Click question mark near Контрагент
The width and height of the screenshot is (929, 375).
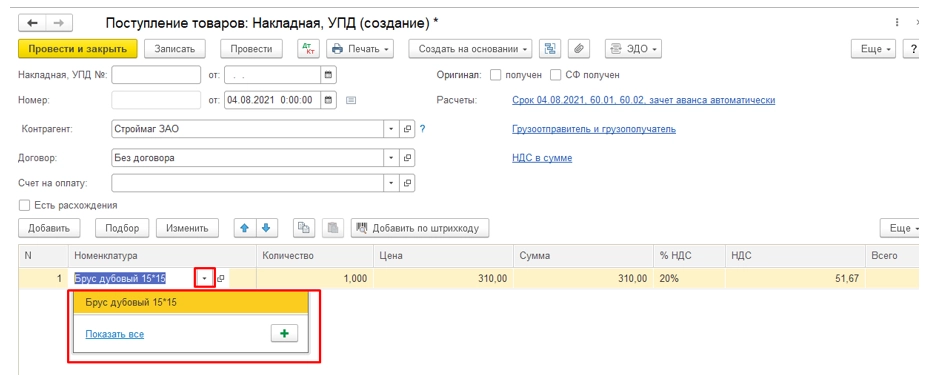[422, 129]
